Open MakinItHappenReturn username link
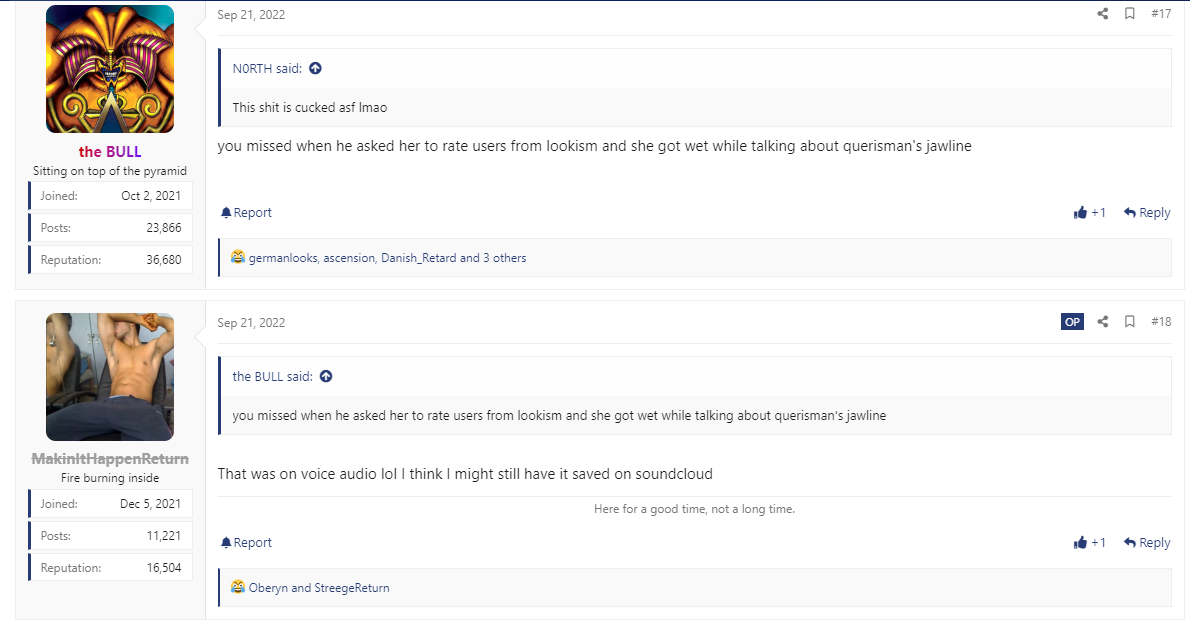The image size is (1190, 620). click(110, 459)
